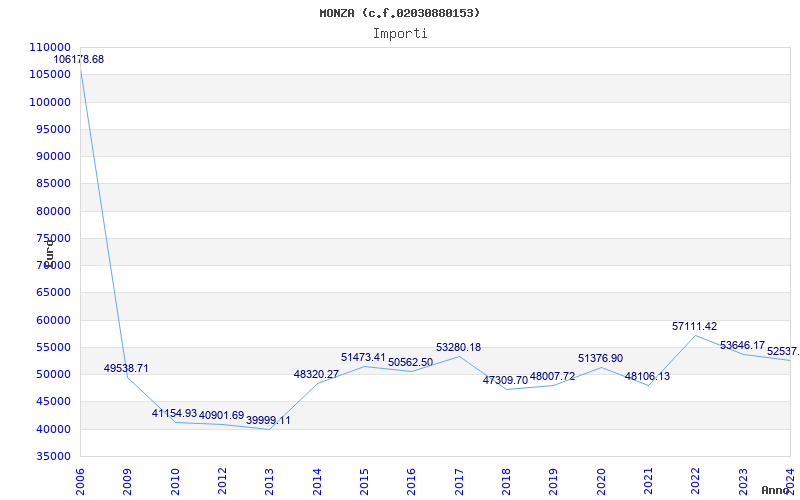The height and width of the screenshot is (500, 800).
Task: Select the x-axis year 2019
Action: click(x=554, y=482)
